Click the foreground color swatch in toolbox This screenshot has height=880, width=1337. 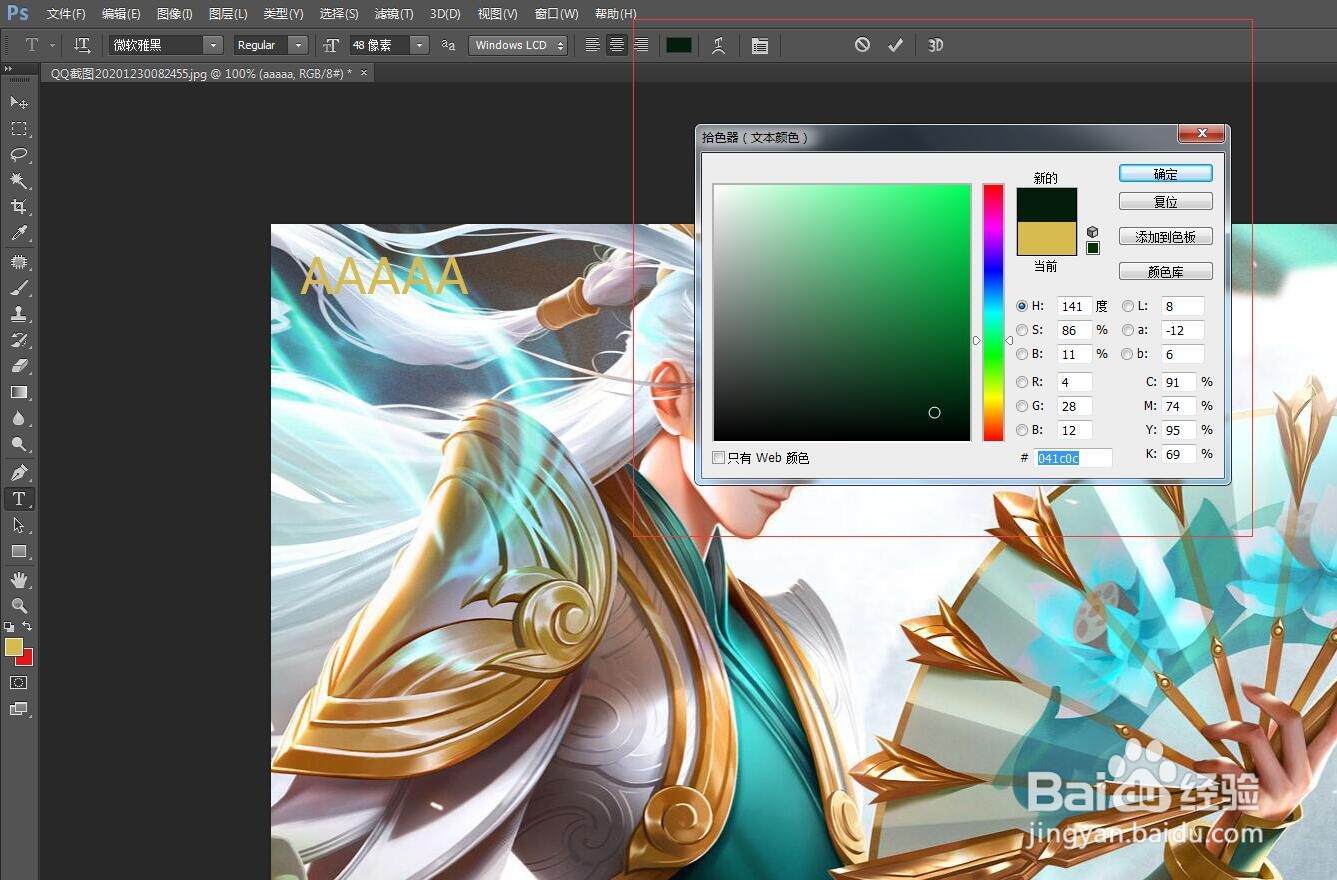13,647
